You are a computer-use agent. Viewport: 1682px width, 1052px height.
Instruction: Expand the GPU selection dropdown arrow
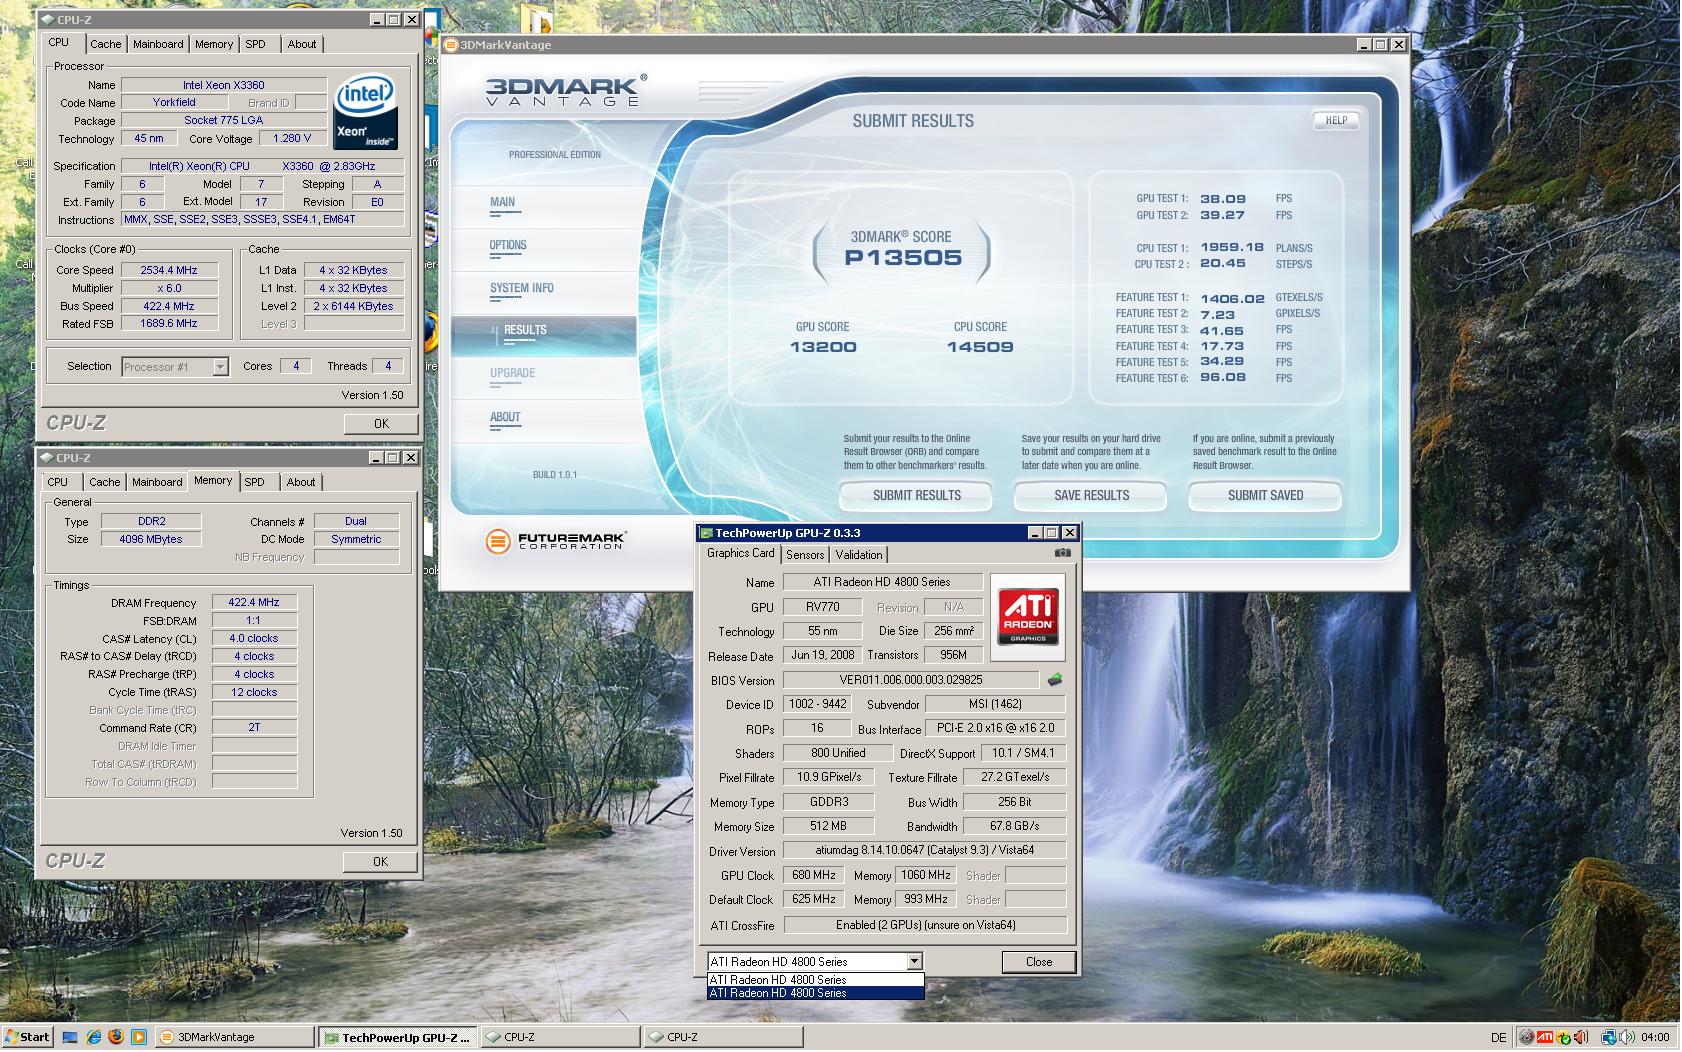[x=914, y=962]
